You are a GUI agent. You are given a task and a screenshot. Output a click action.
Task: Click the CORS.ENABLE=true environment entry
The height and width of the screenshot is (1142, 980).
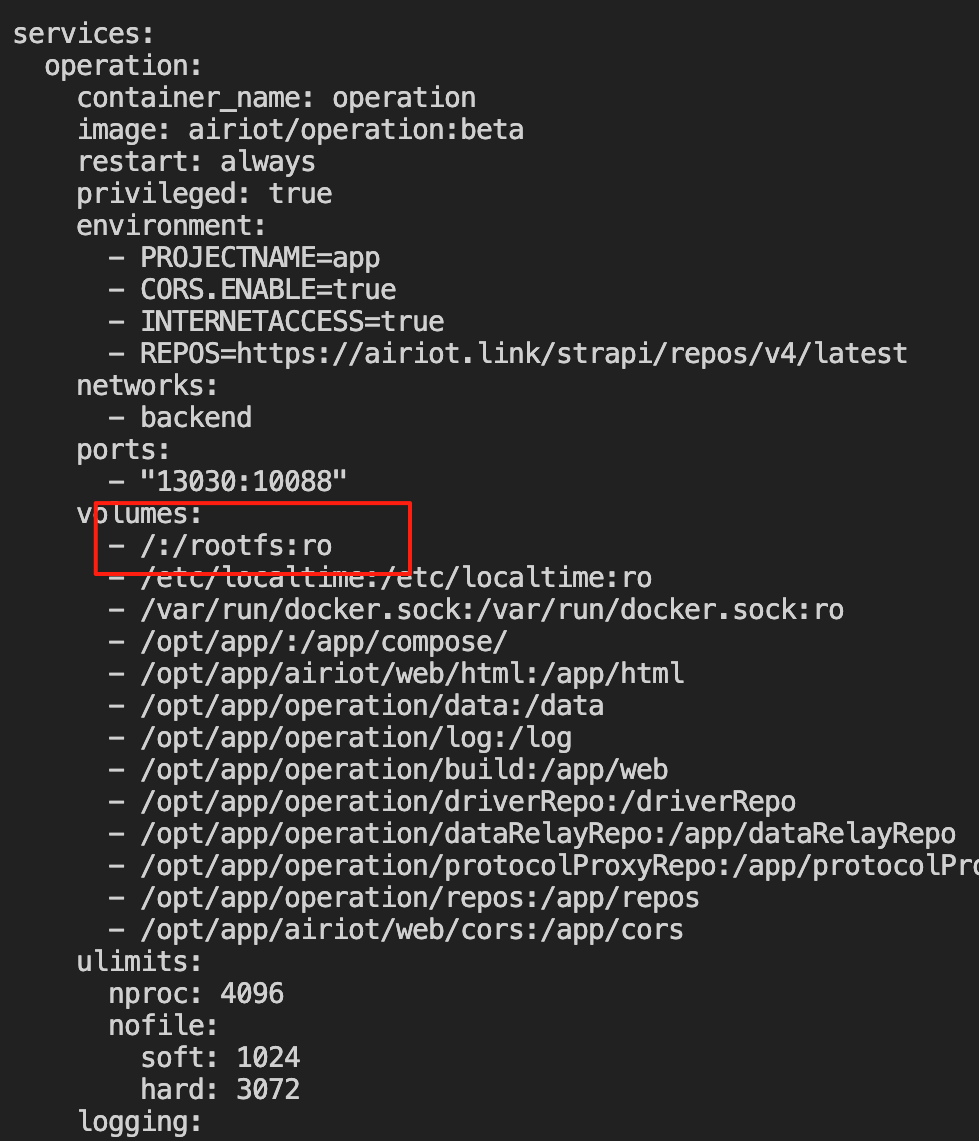pos(268,291)
